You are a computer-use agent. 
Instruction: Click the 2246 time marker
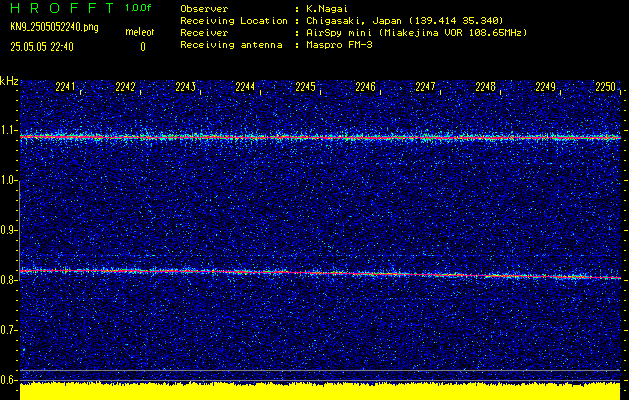pyautogui.click(x=365, y=87)
